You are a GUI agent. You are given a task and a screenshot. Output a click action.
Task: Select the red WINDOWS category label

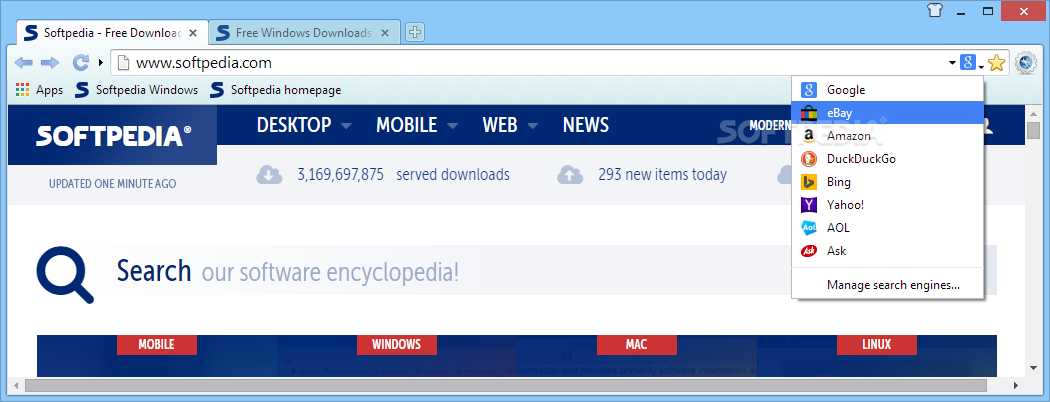[x=396, y=344]
